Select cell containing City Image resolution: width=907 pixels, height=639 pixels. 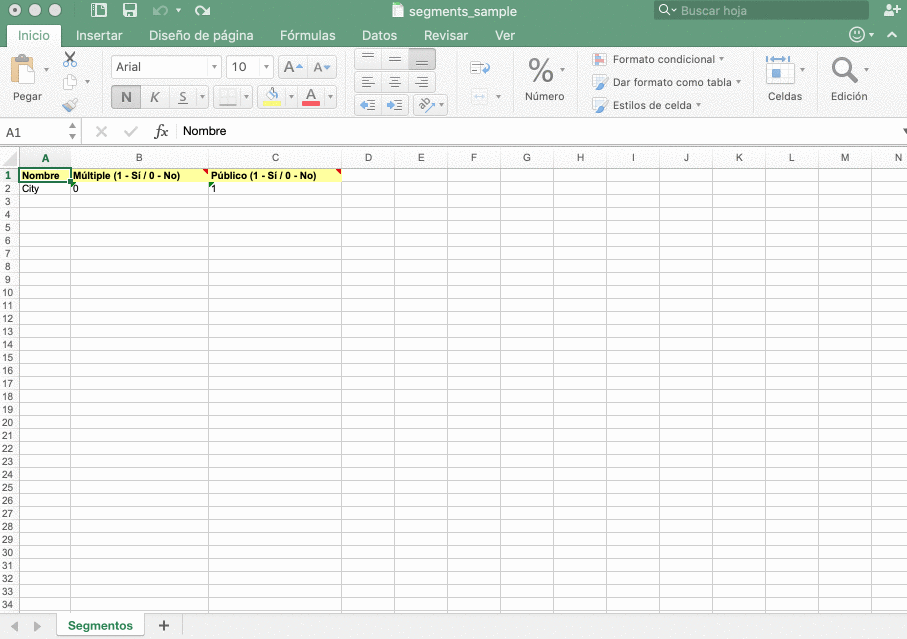[x=45, y=189]
